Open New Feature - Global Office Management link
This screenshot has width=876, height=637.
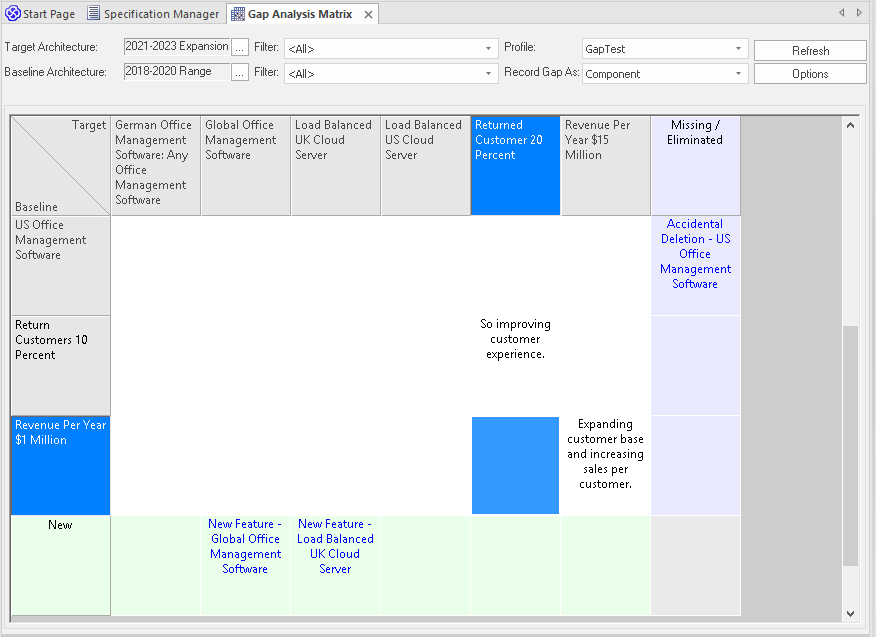tap(245, 546)
